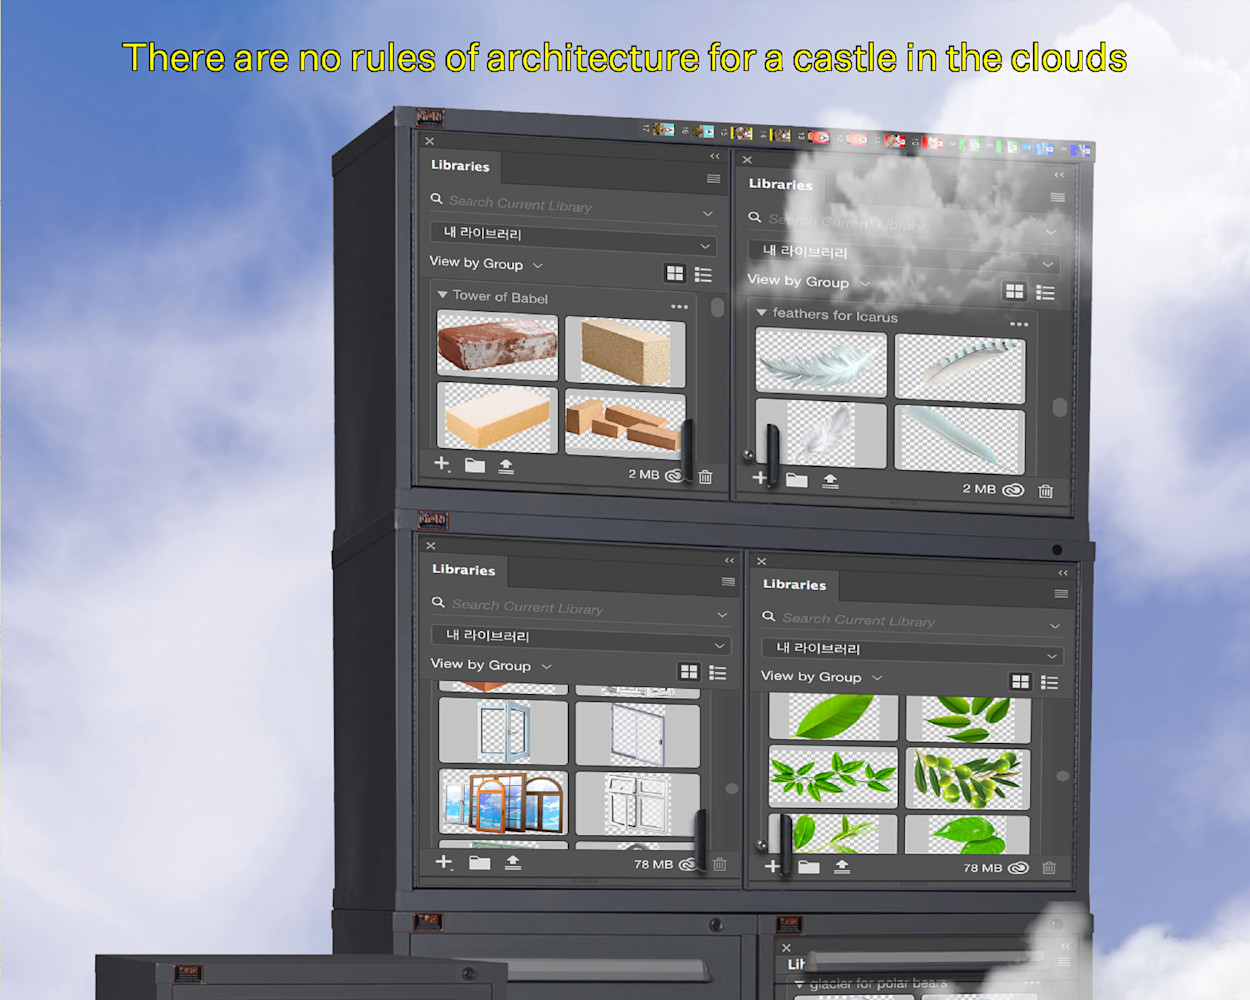Add new element in window frames library panel

pyautogui.click(x=444, y=861)
